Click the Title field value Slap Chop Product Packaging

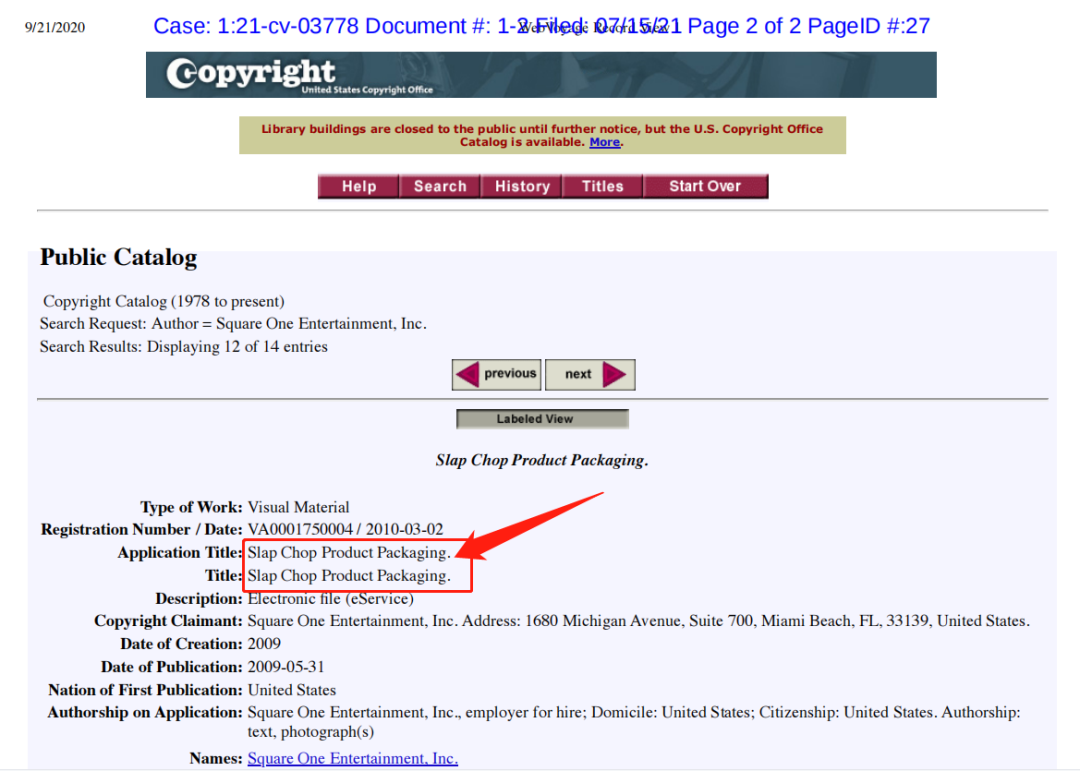349,575
